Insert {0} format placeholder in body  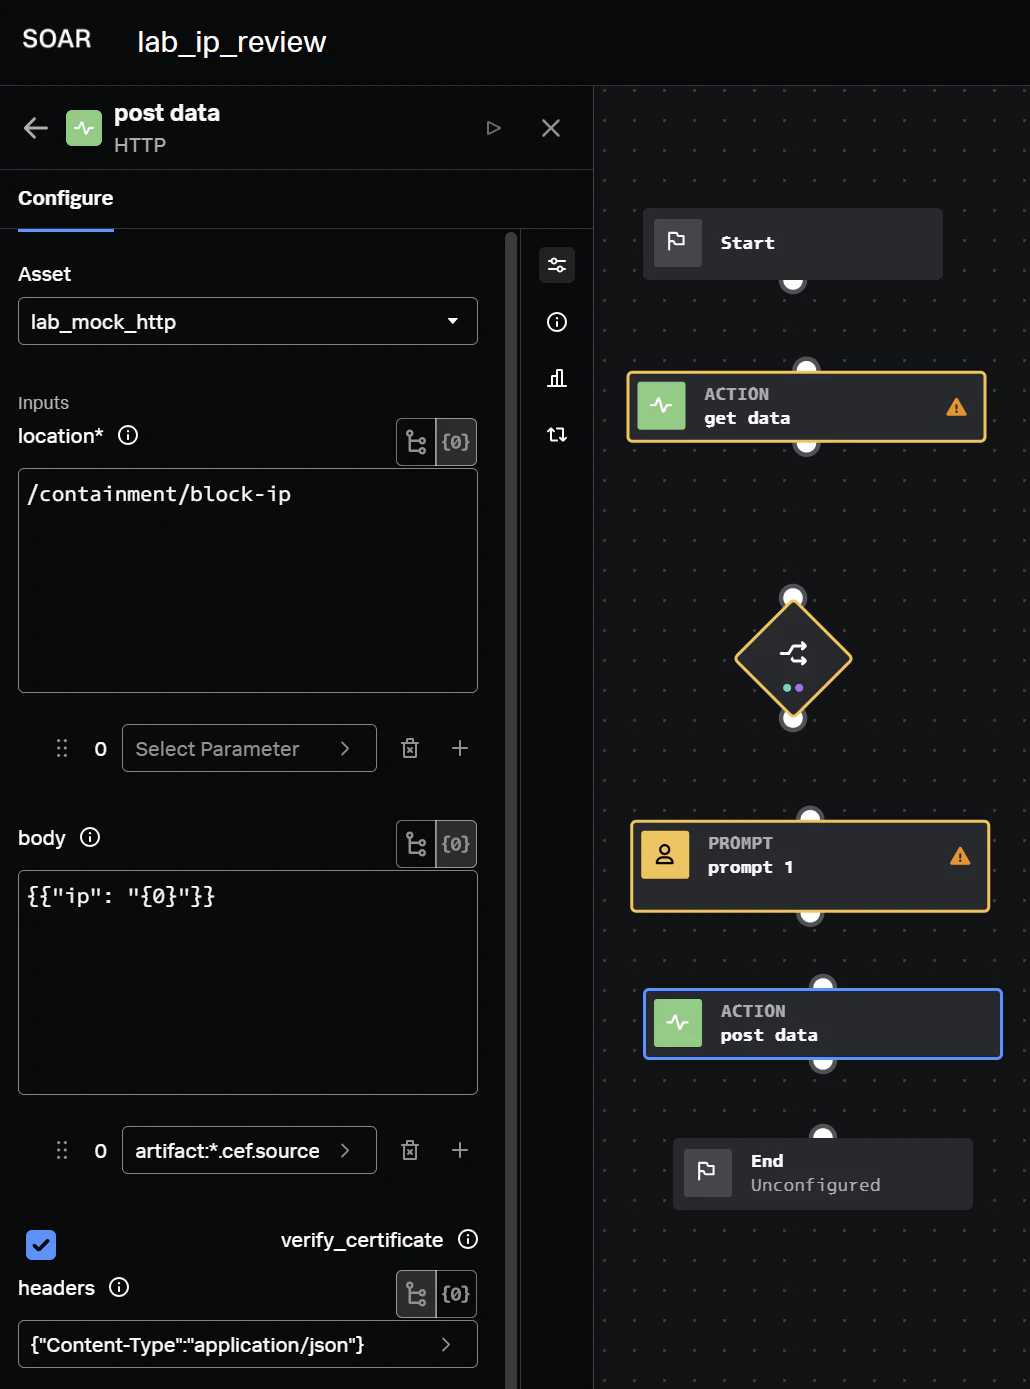pos(456,844)
